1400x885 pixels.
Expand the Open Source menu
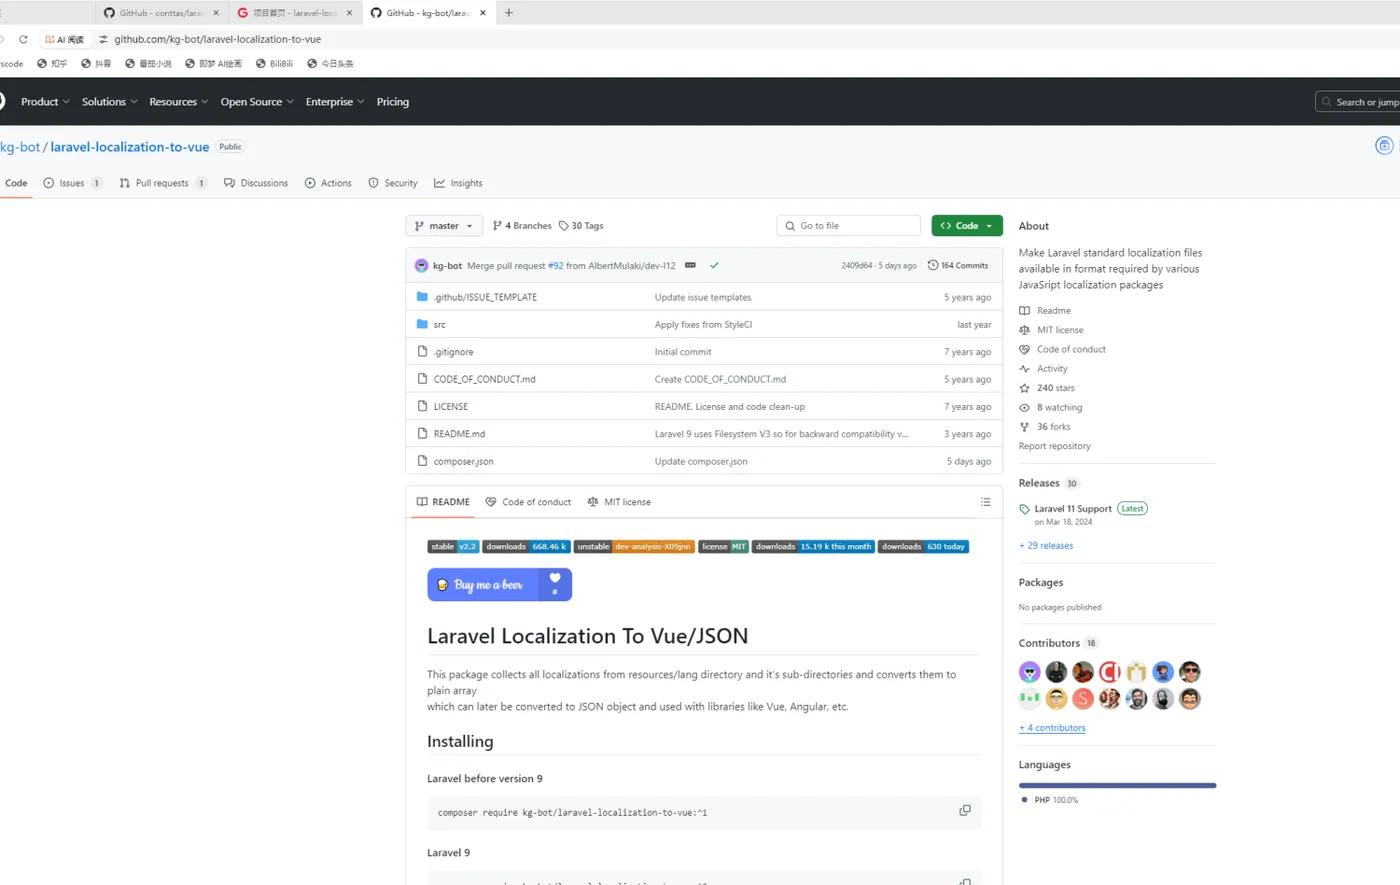click(257, 102)
